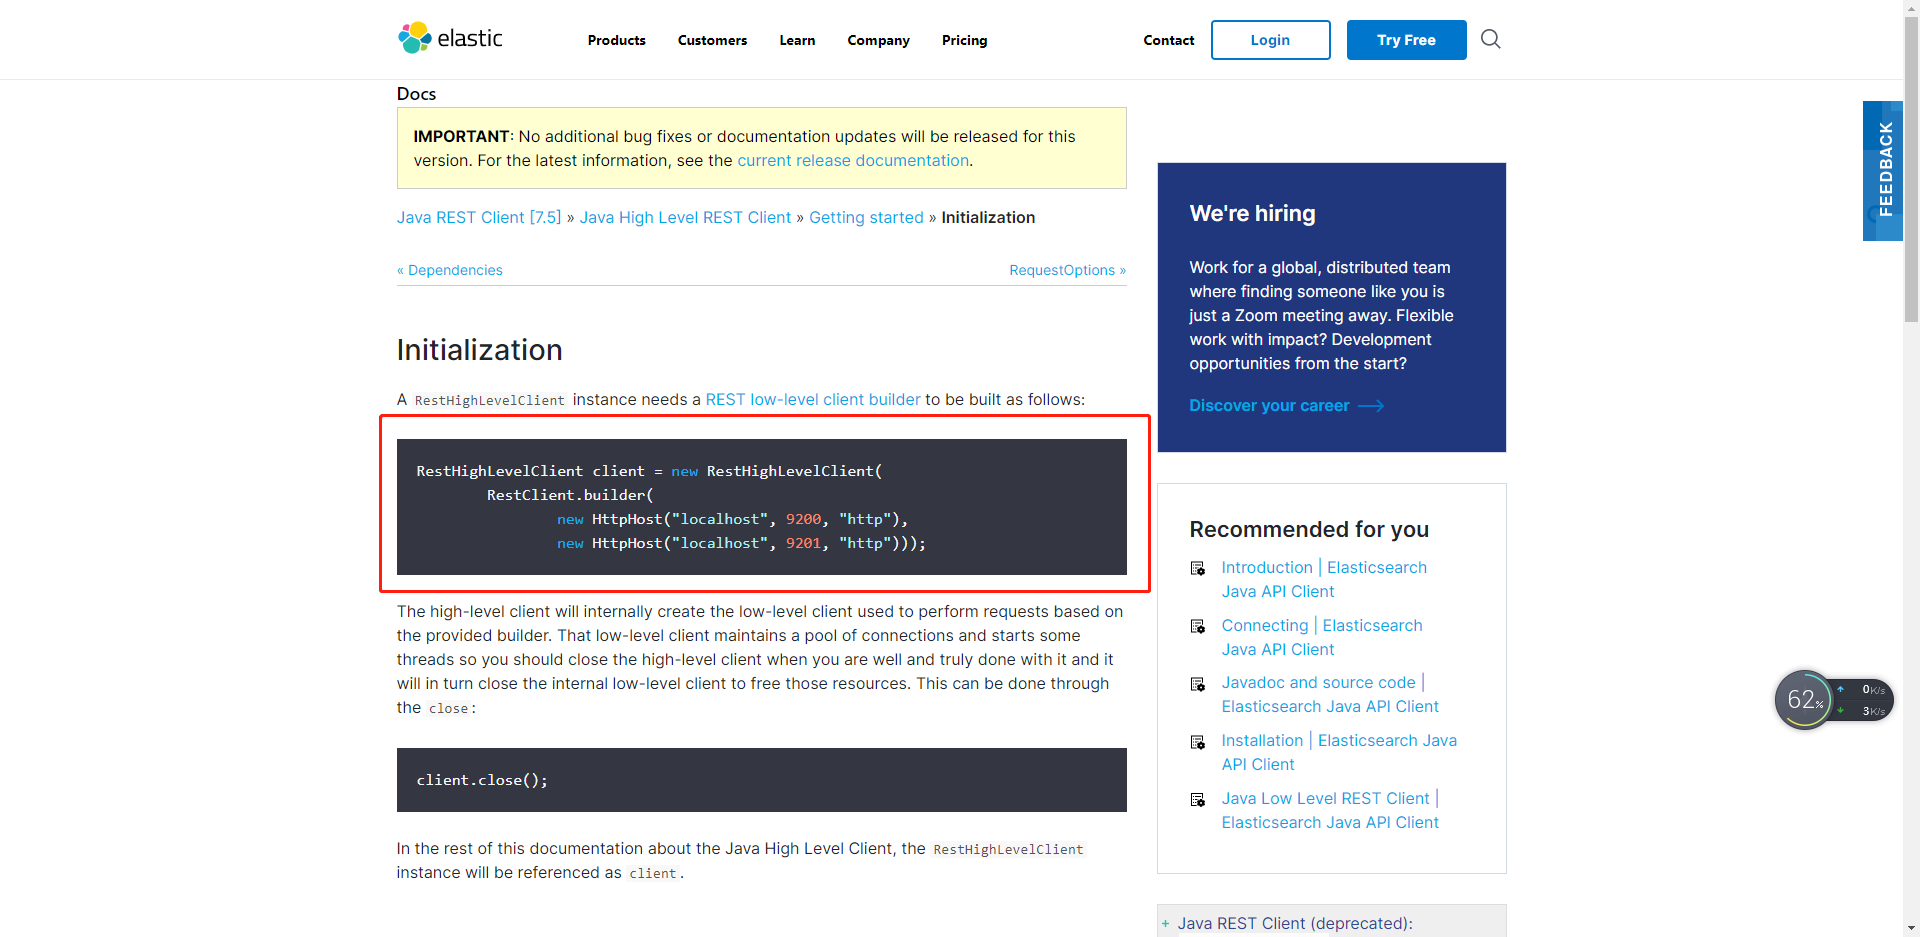
Task: Follow the current release documentation link
Action: (853, 160)
